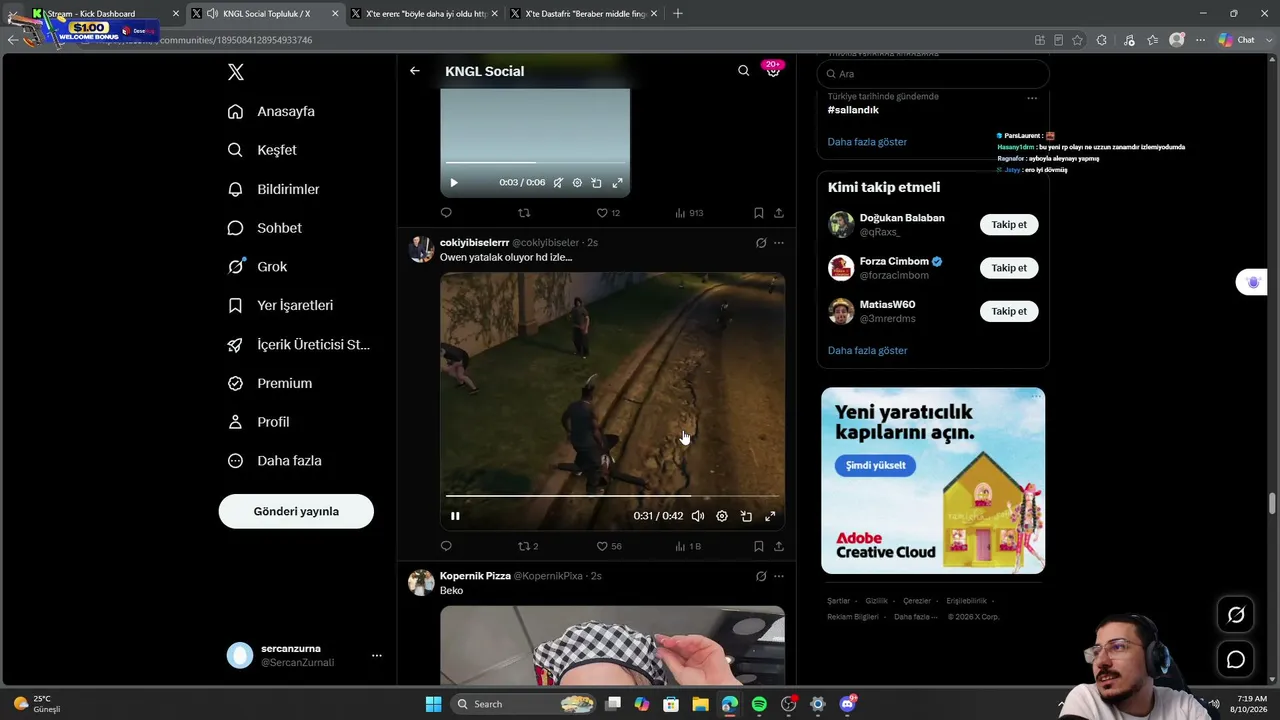Viewport: 1280px width, 720px height.
Task: Open settings gear on the 0:42 video
Action: pos(722,516)
